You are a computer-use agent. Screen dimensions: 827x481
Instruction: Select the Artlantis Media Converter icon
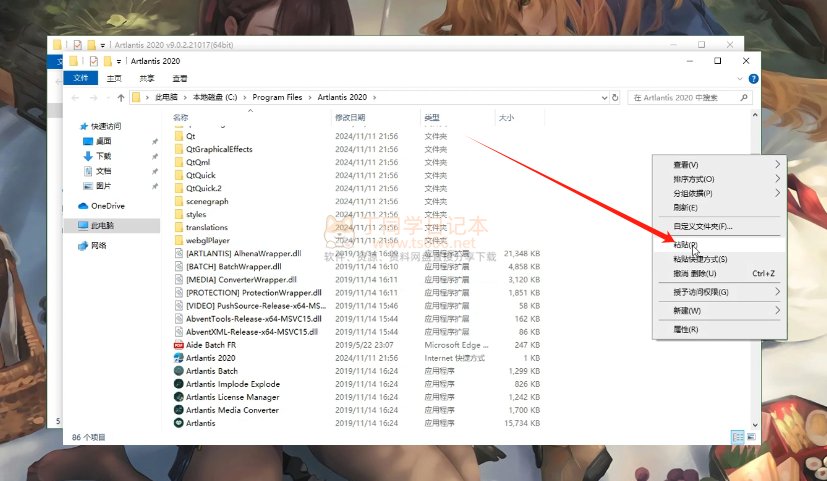pyautogui.click(x=178, y=410)
